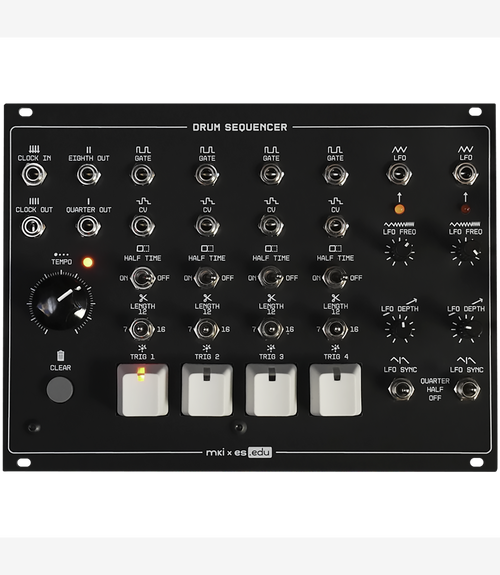
Task: Toggle the LFO SYNC switch right of QUARTER HALF OFF
Action: 467,390
